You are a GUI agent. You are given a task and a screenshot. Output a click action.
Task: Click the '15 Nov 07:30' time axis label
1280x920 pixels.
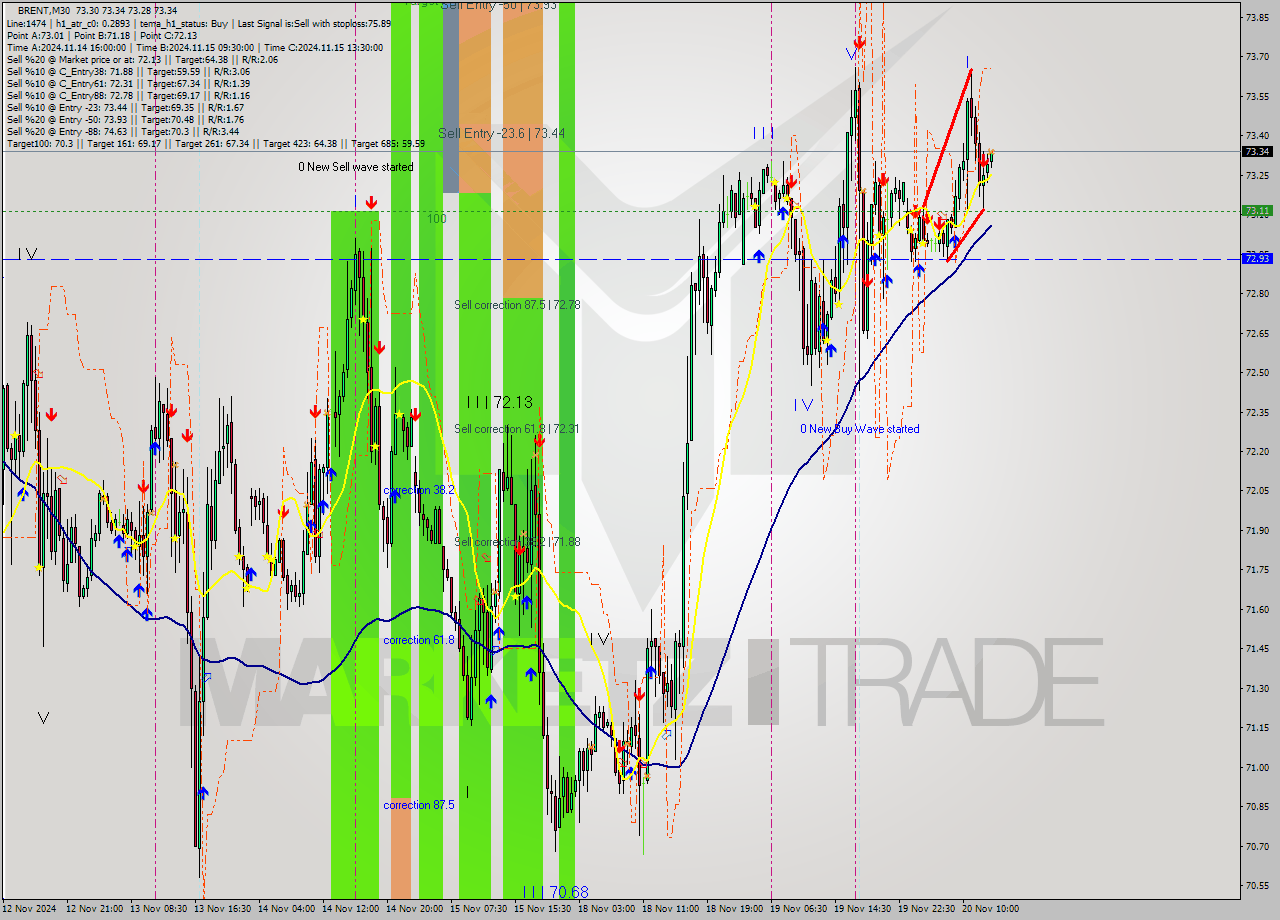[480, 909]
